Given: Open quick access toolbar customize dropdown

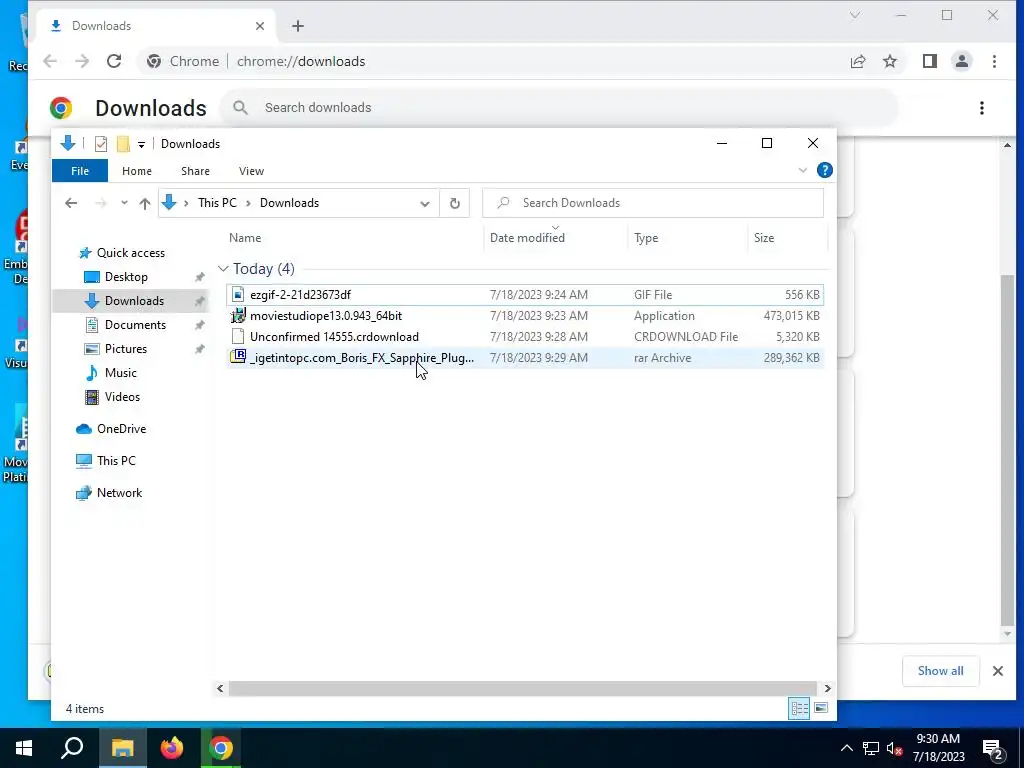Looking at the screenshot, I should tap(141, 144).
